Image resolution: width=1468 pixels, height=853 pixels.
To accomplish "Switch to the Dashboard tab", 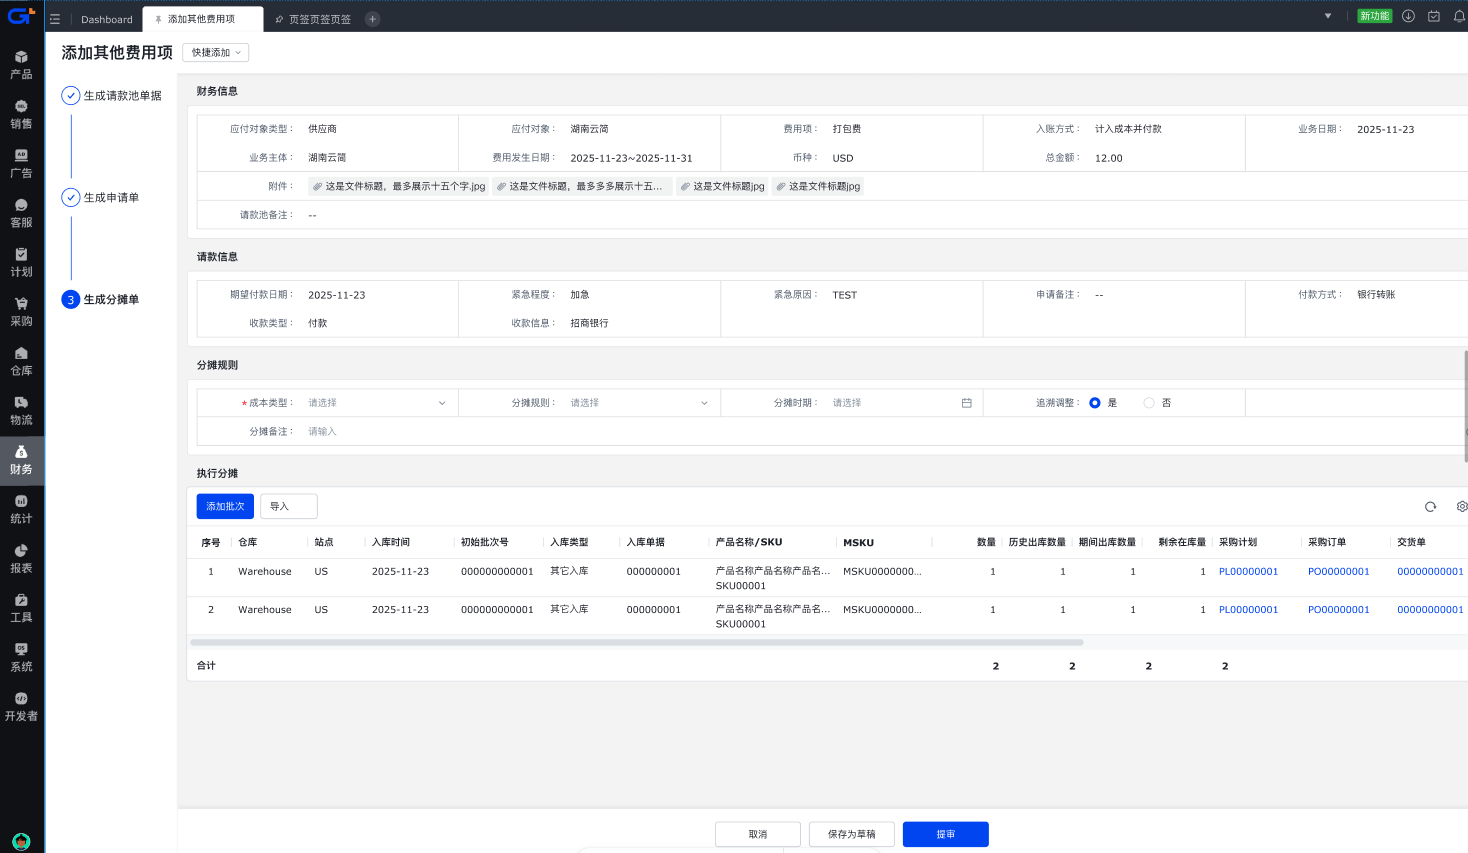I will pos(106,19).
